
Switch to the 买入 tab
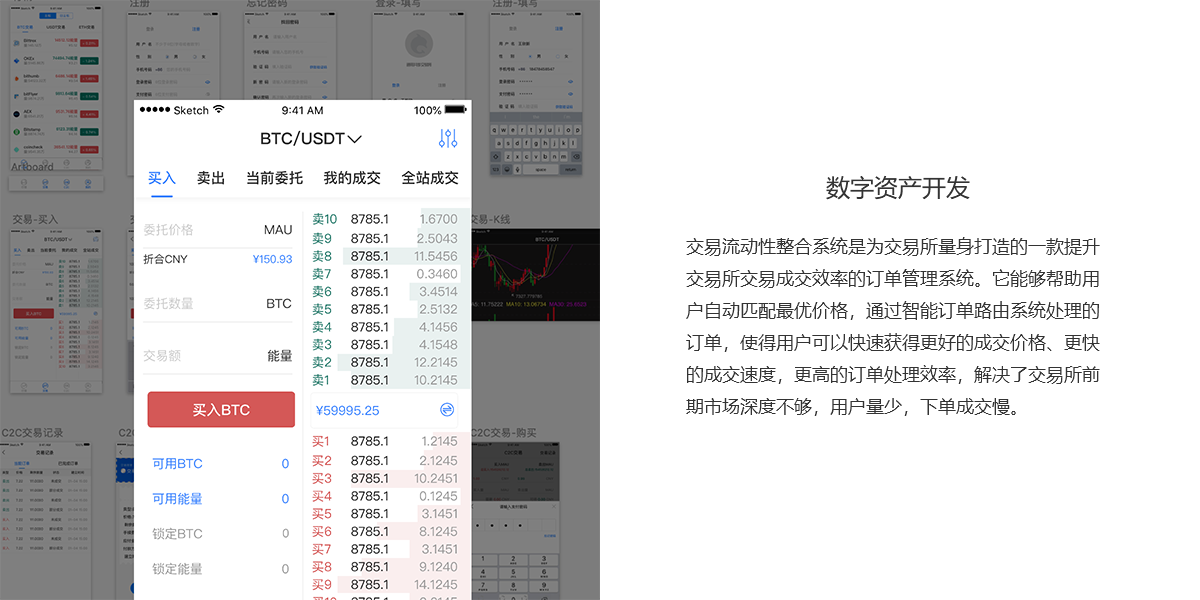pyautogui.click(x=161, y=178)
